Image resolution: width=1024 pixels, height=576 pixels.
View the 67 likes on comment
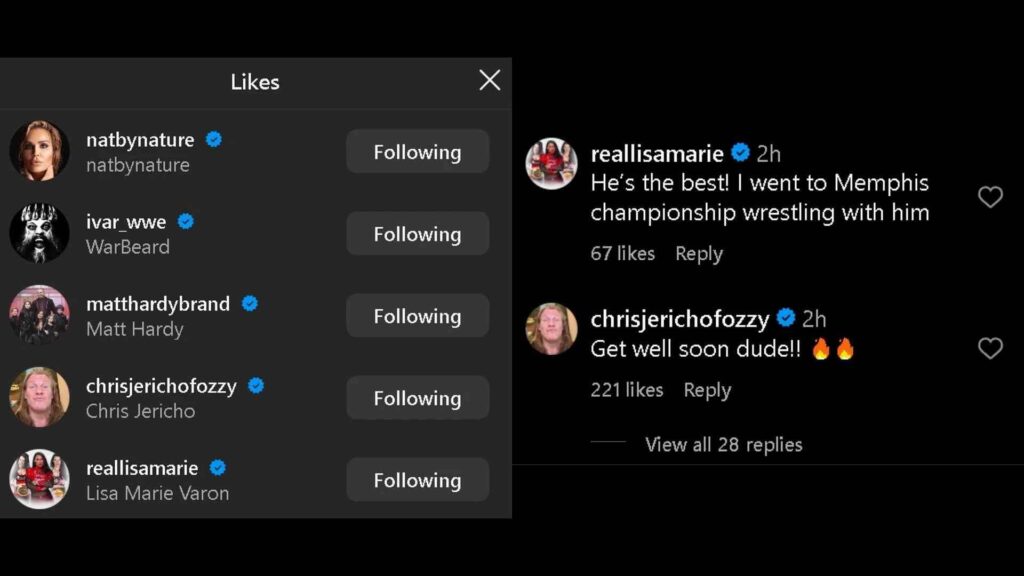point(622,254)
